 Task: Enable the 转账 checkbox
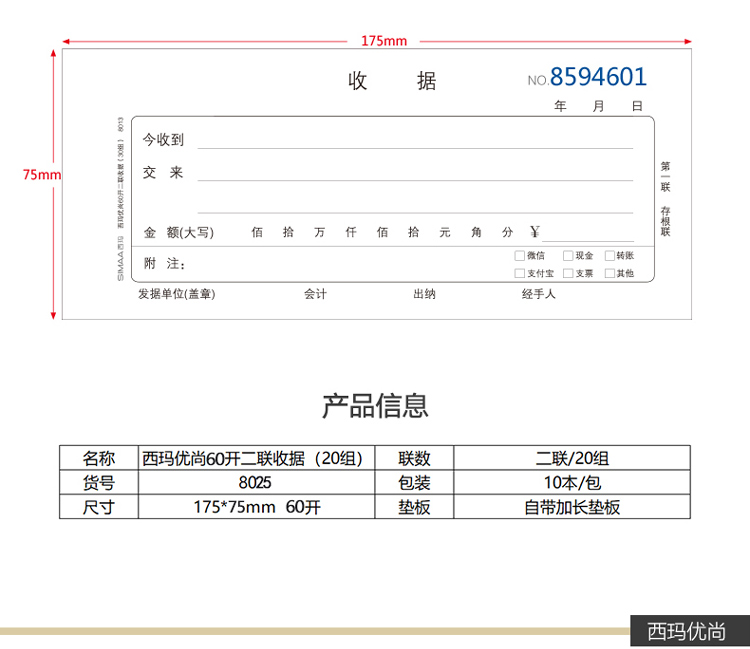(x=609, y=256)
